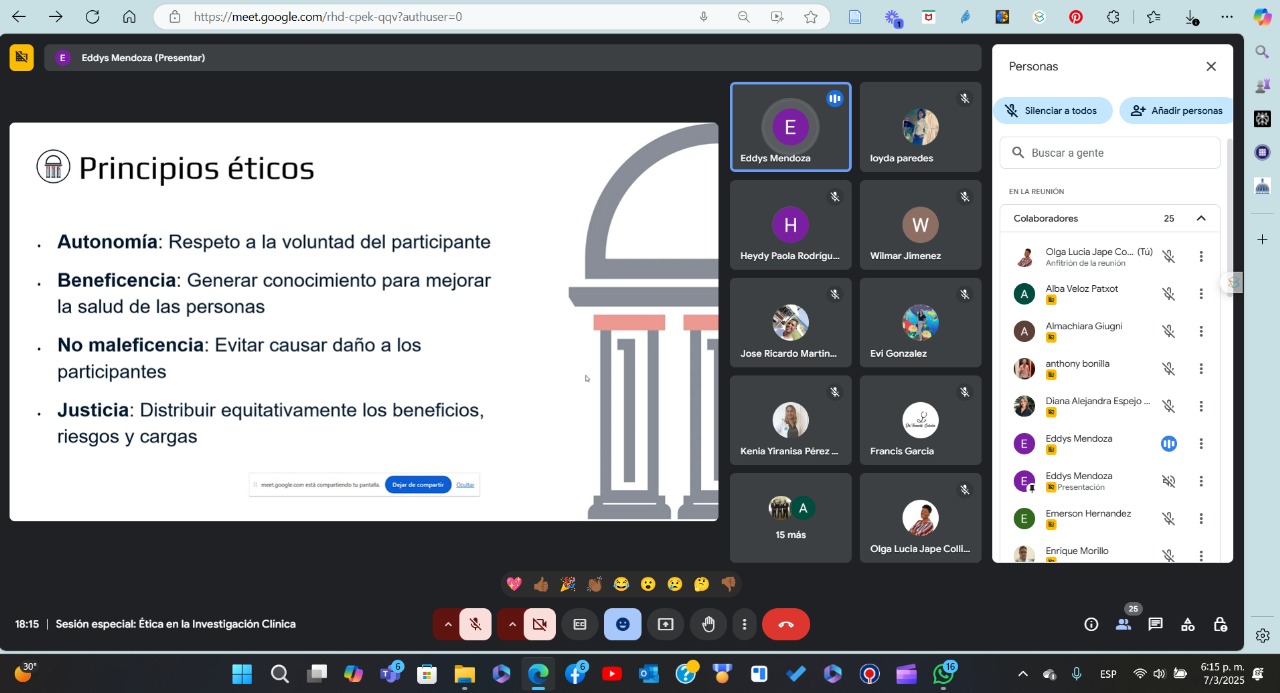Click the red hang up call button

(785, 624)
